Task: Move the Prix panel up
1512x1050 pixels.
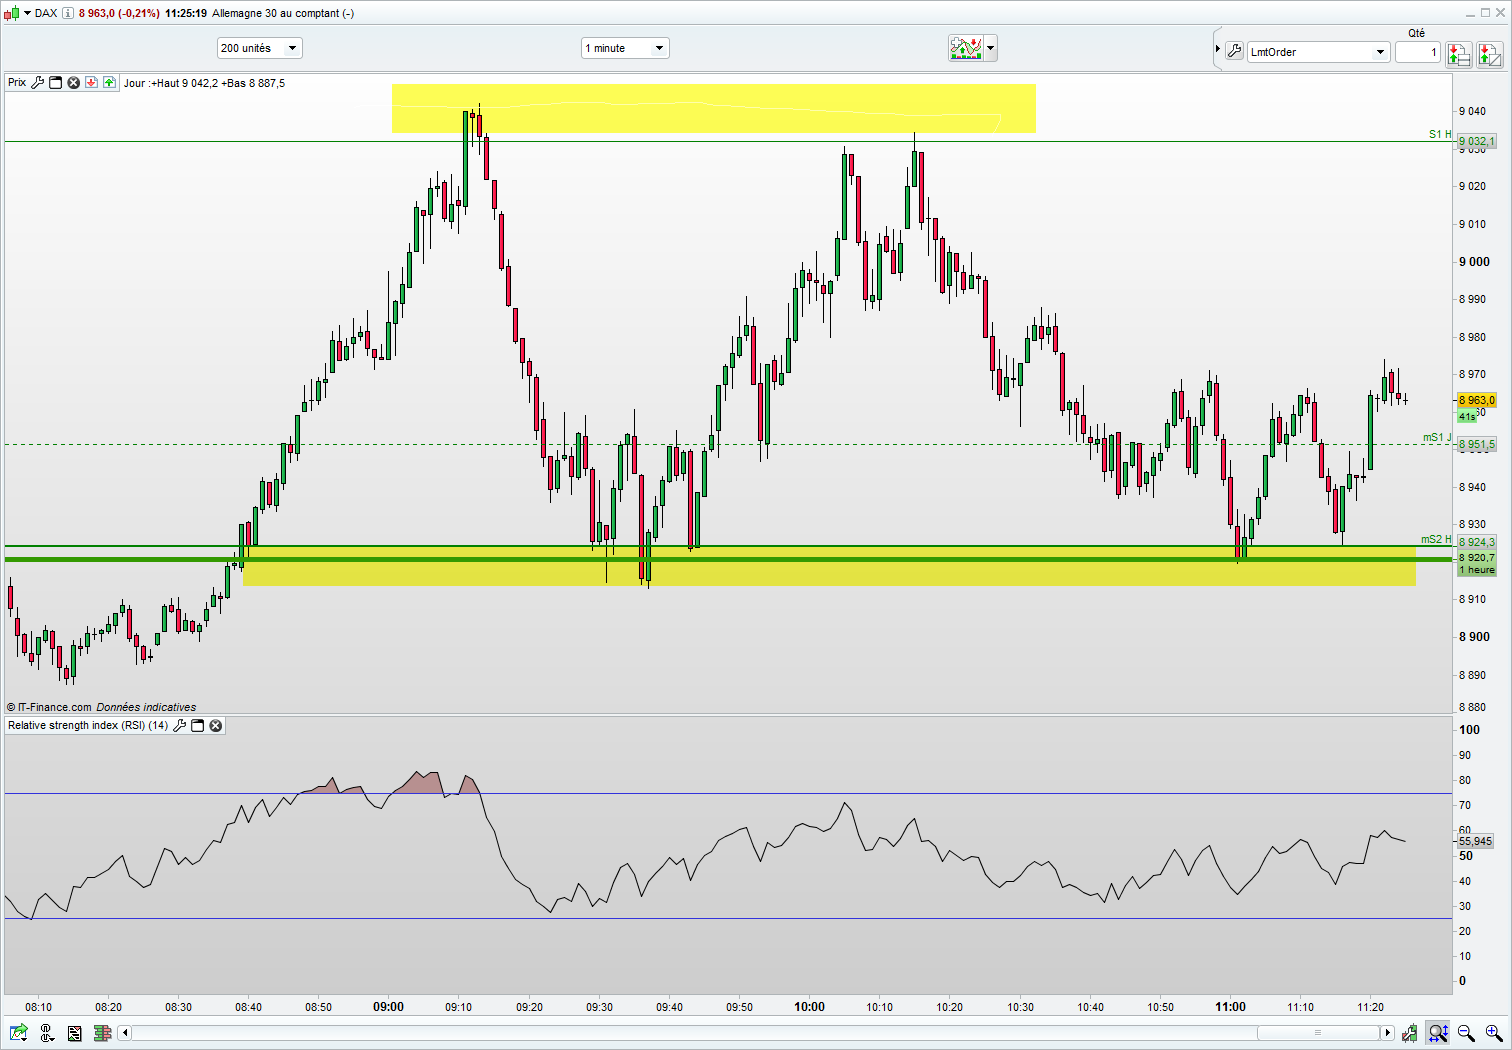Action: 109,83
